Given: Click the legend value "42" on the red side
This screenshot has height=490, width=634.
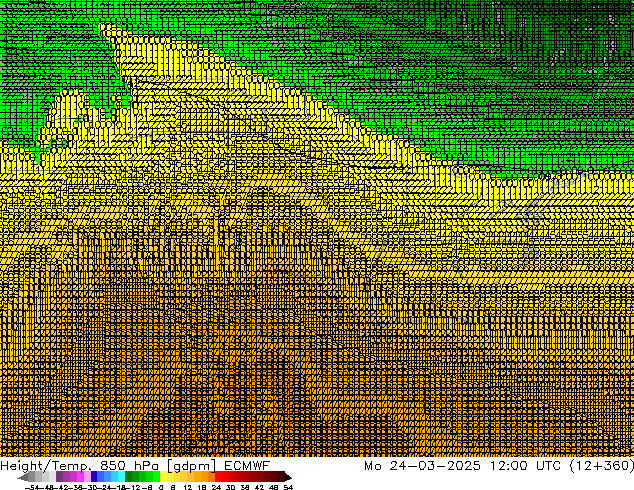Looking at the screenshot, I should [259, 487].
